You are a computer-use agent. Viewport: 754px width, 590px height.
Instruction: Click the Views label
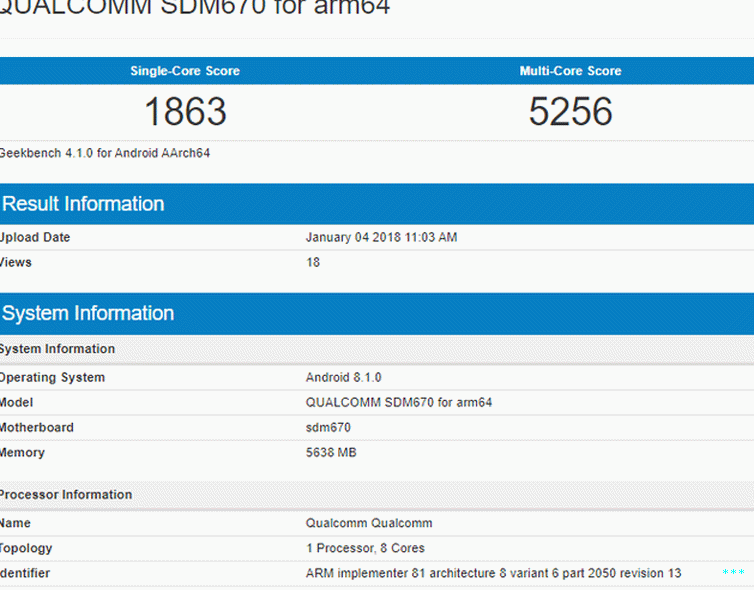(x=16, y=262)
